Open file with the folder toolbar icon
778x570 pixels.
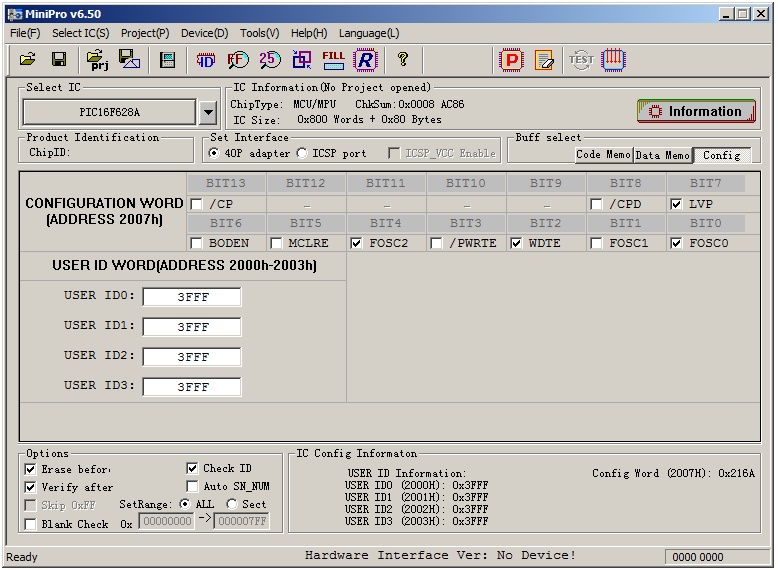[28, 60]
